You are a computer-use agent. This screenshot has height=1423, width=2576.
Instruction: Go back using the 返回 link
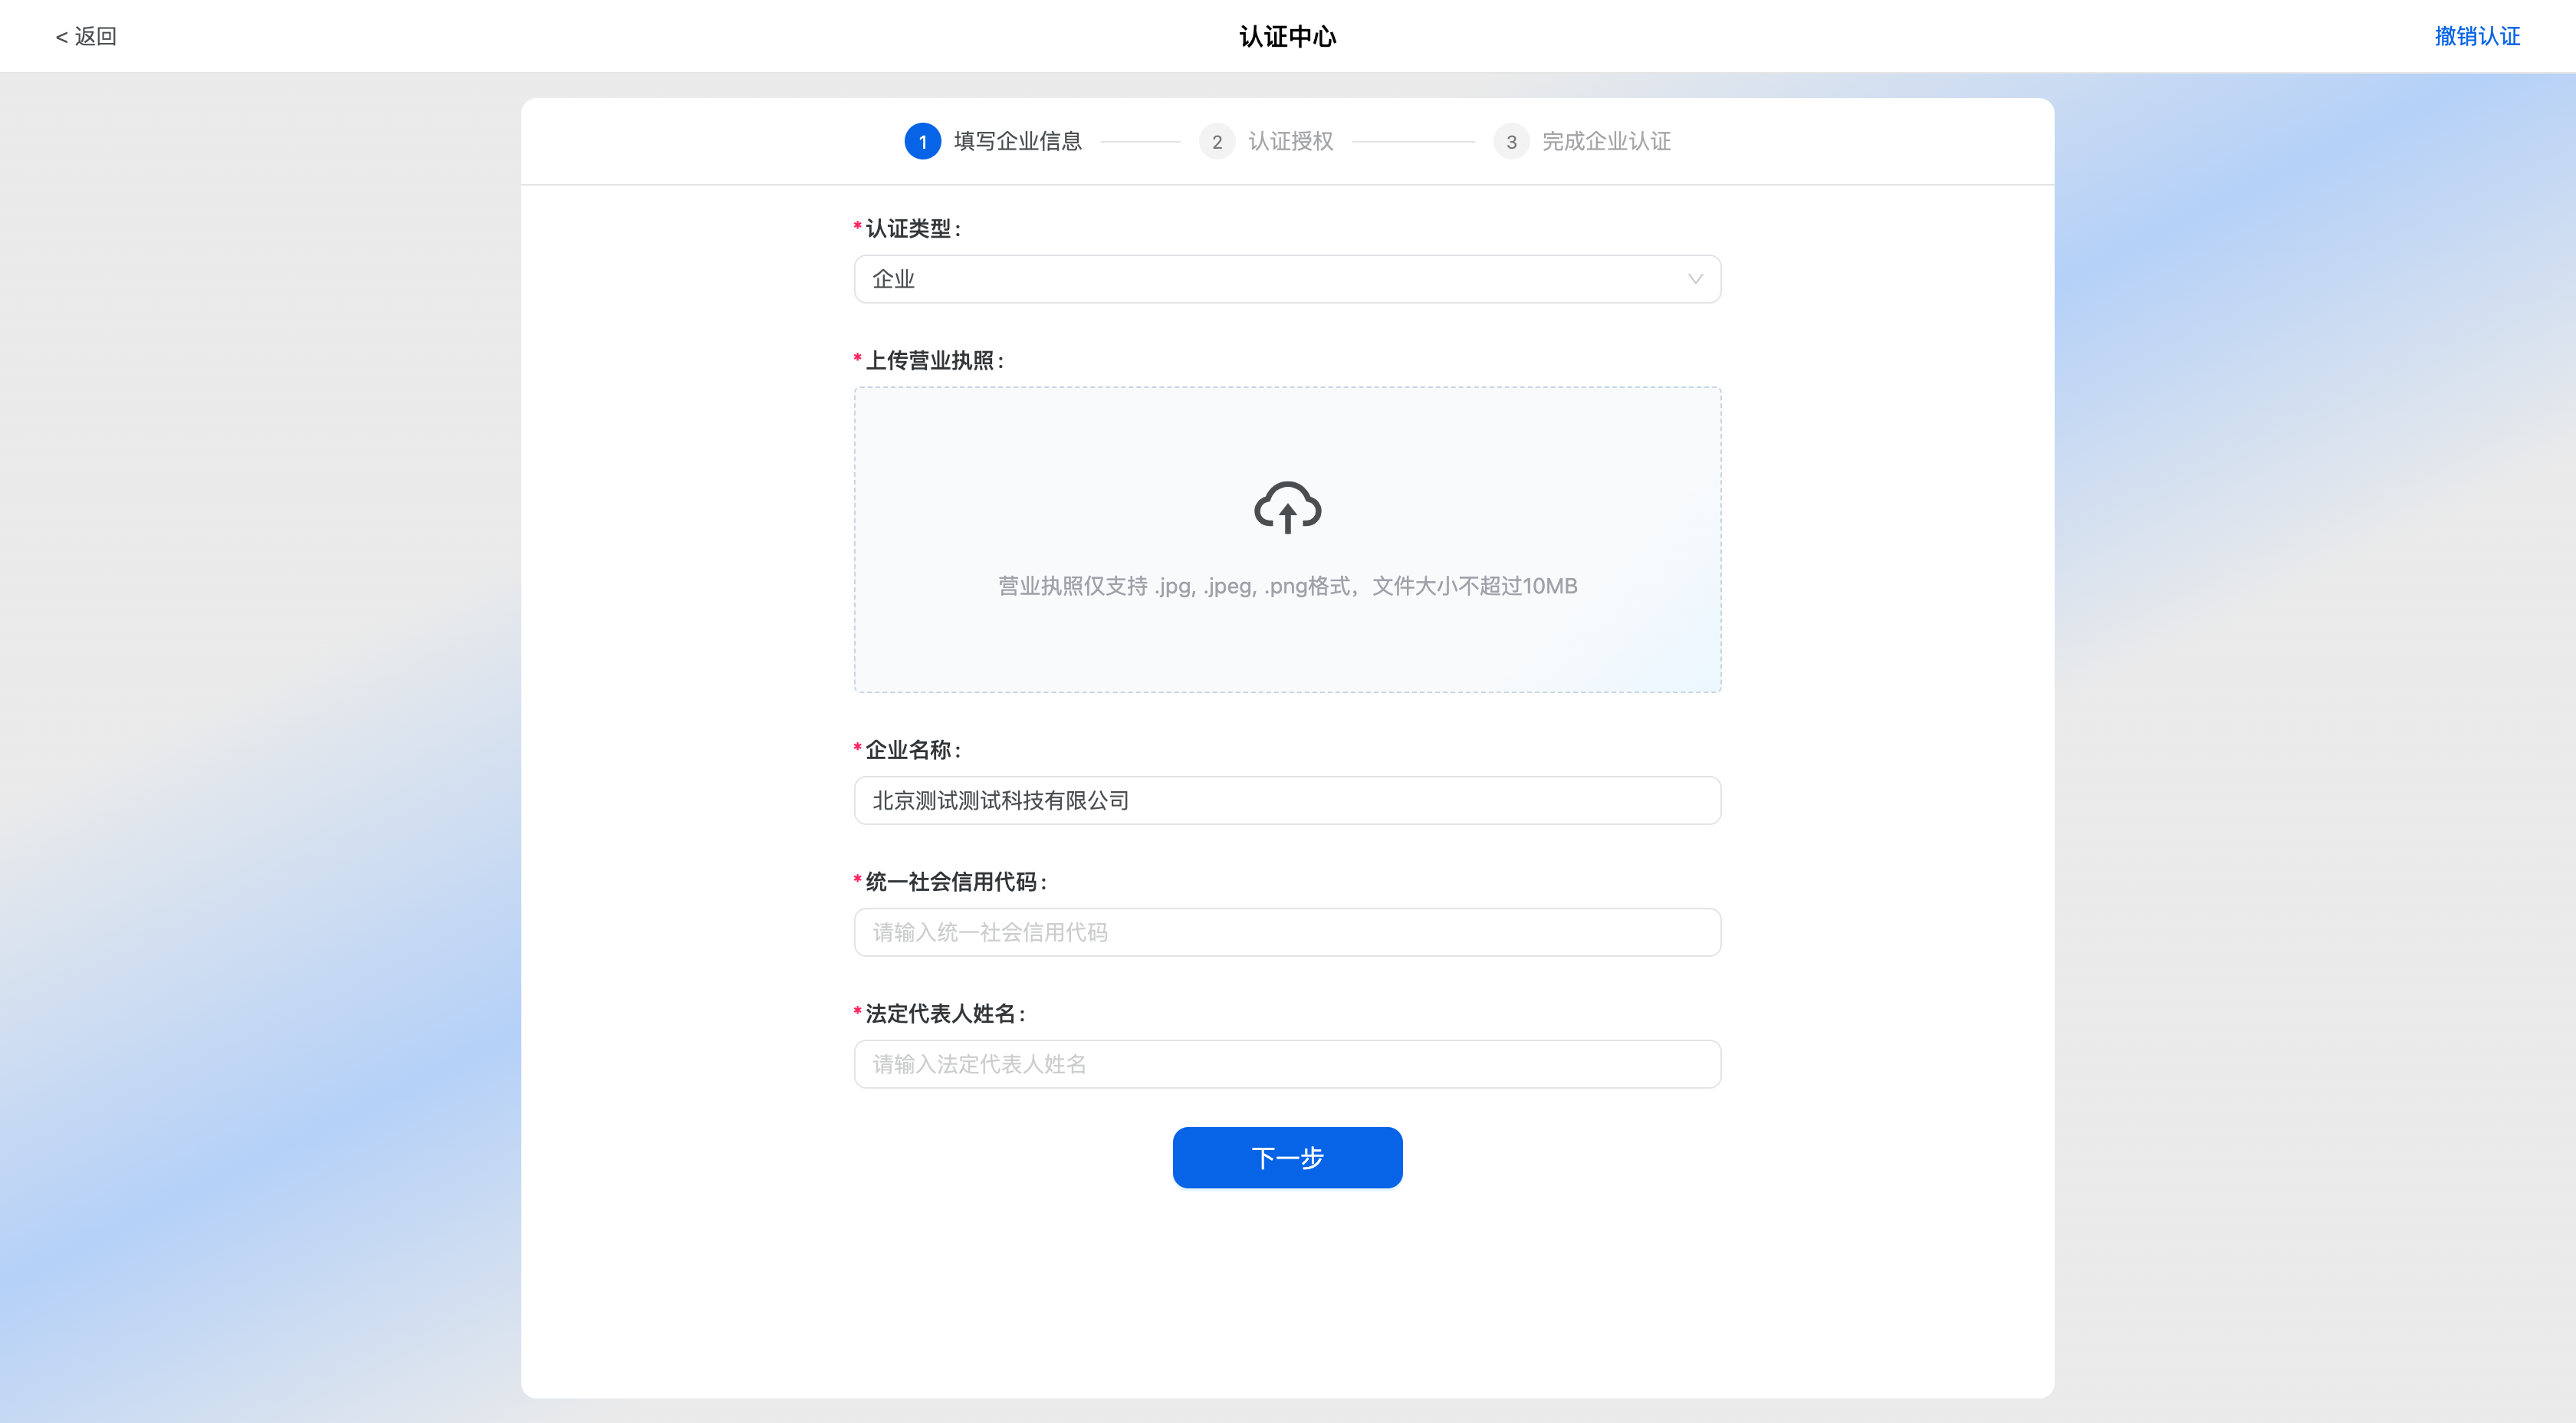[86, 36]
